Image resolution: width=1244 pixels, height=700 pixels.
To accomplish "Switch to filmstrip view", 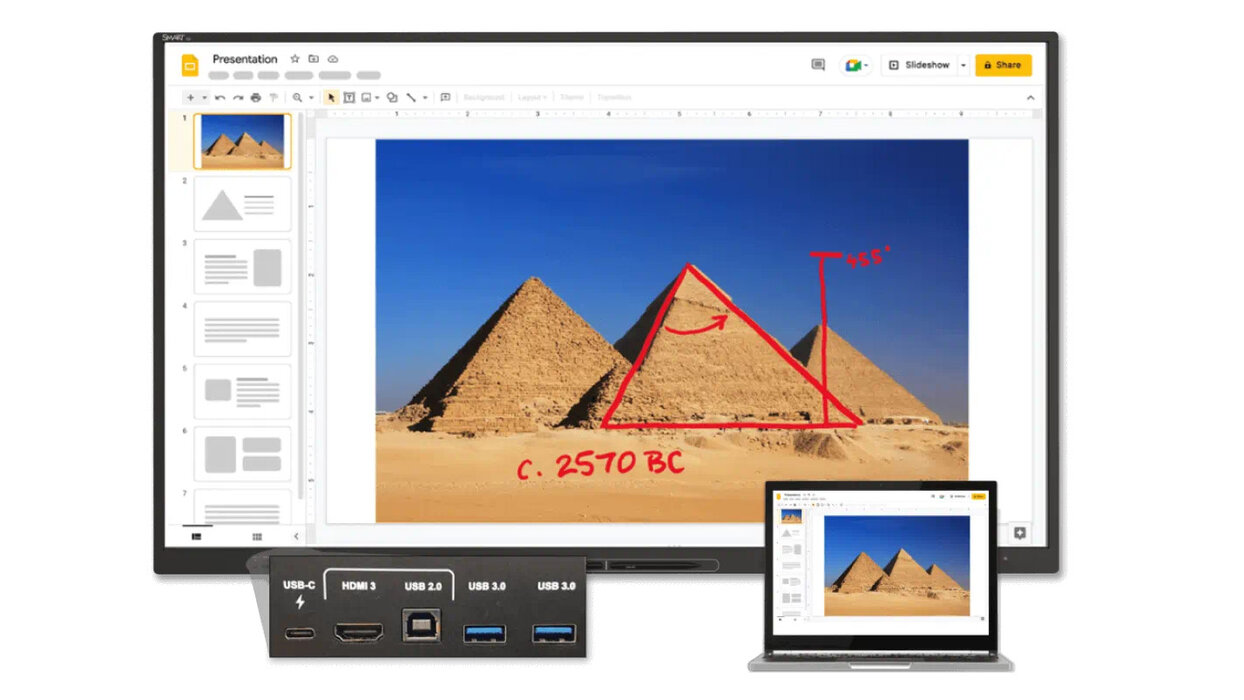I will tap(196, 537).
